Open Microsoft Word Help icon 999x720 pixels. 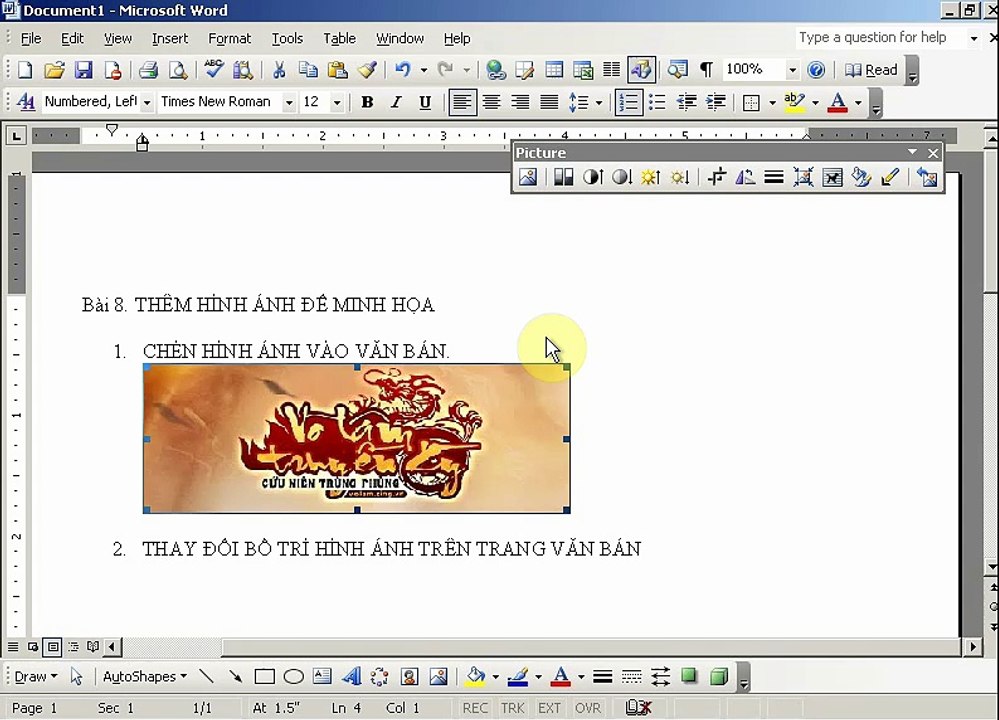click(816, 69)
